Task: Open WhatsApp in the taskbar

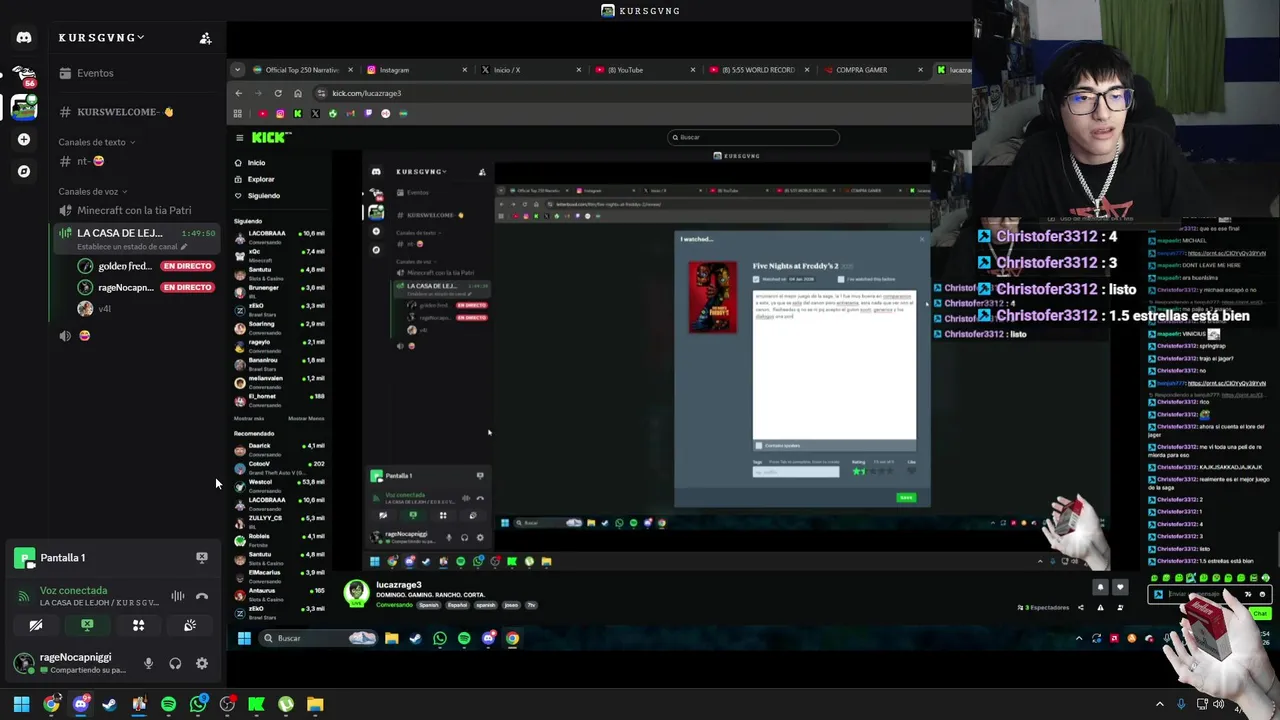Action: click(x=198, y=705)
